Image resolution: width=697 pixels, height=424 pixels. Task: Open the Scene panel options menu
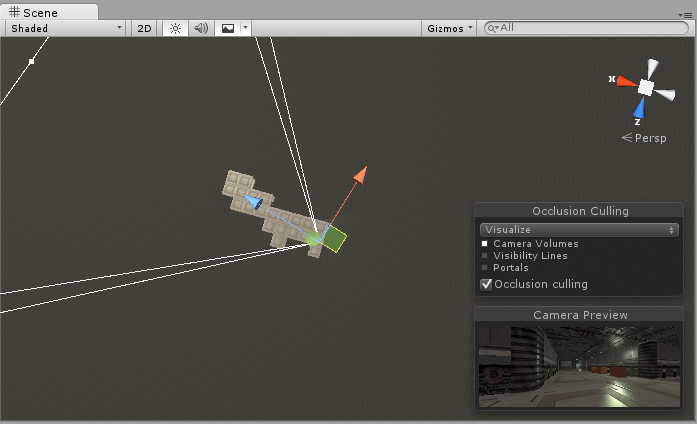pyautogui.click(x=685, y=15)
